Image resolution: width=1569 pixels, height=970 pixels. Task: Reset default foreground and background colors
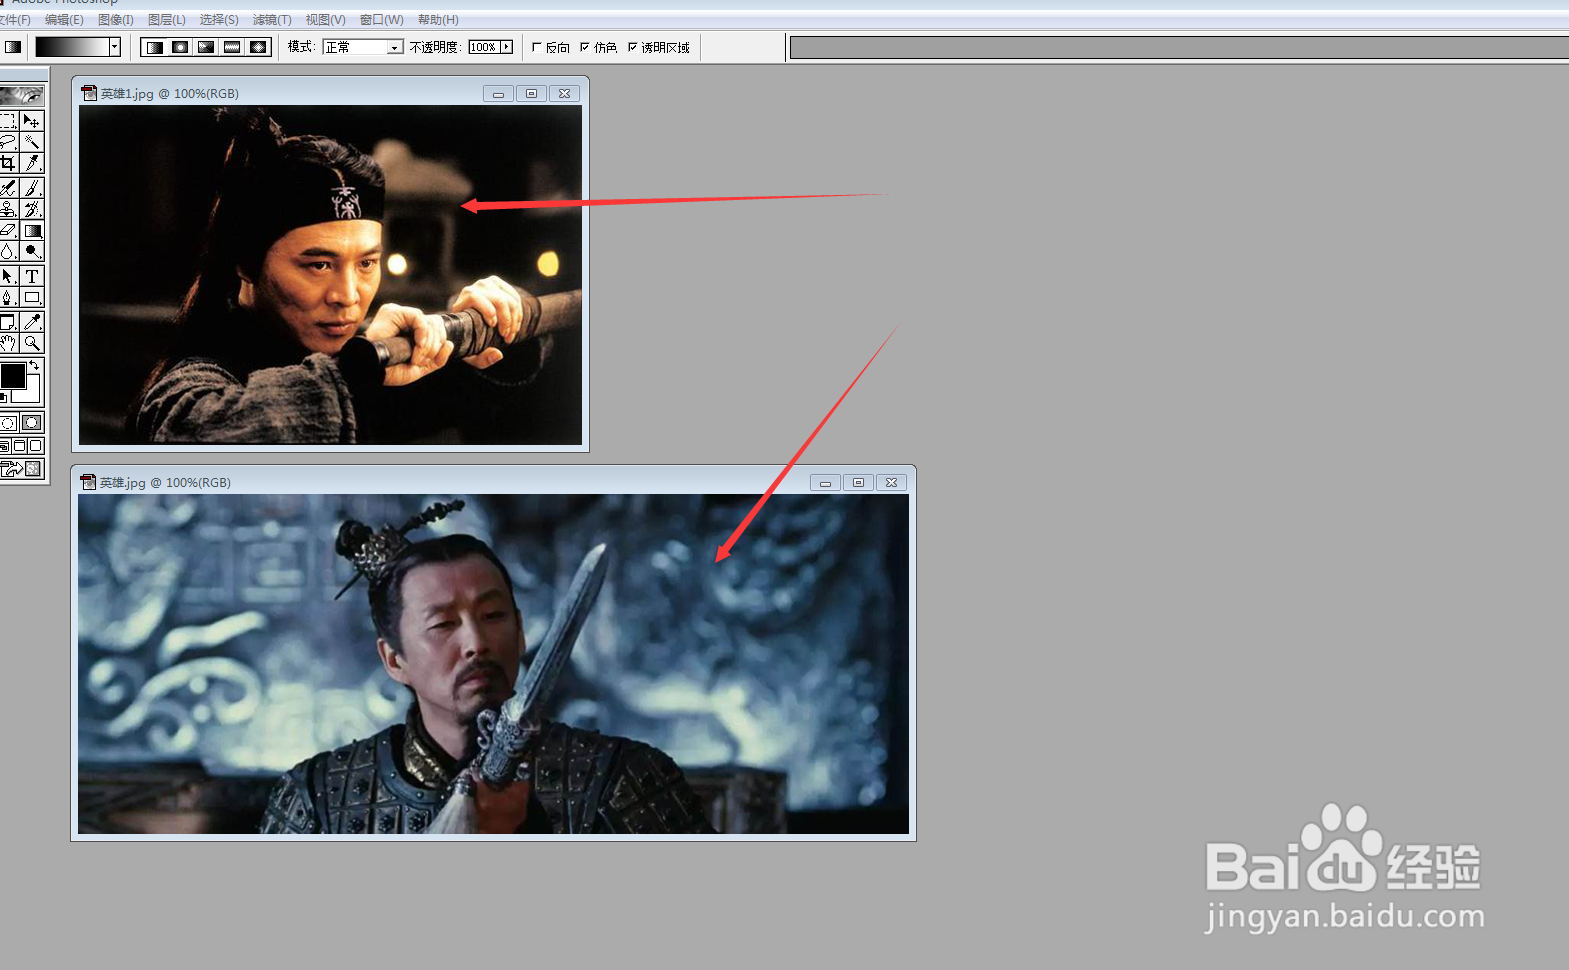pos(4,397)
